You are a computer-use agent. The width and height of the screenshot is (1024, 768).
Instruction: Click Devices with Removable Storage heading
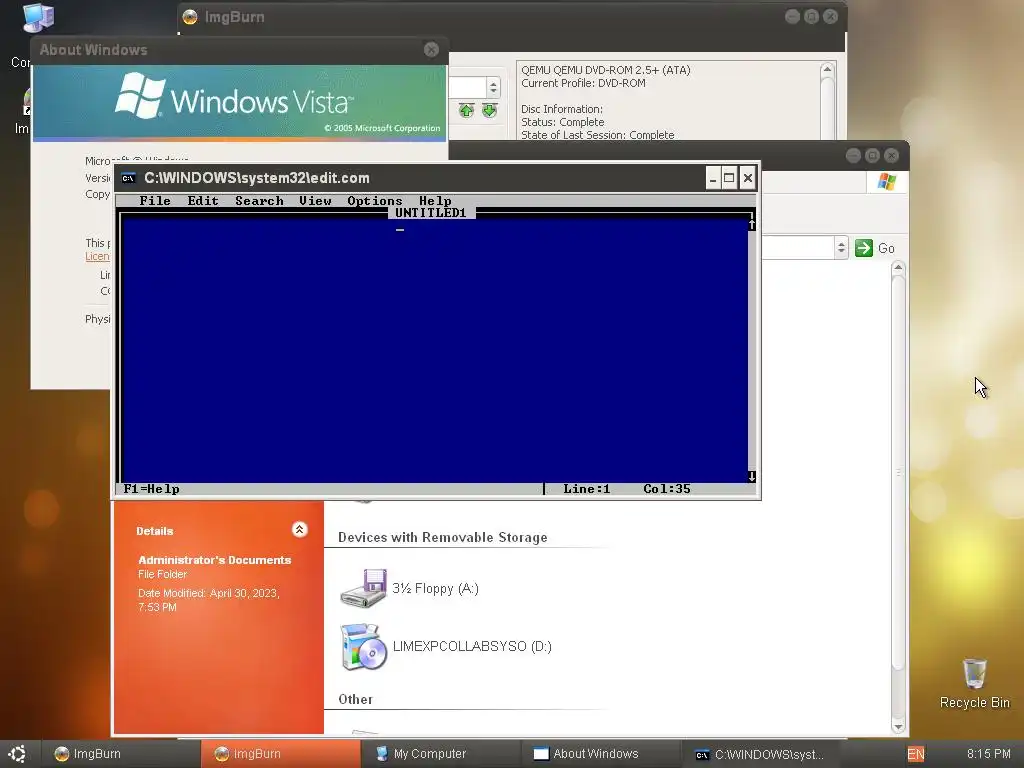[x=442, y=537]
